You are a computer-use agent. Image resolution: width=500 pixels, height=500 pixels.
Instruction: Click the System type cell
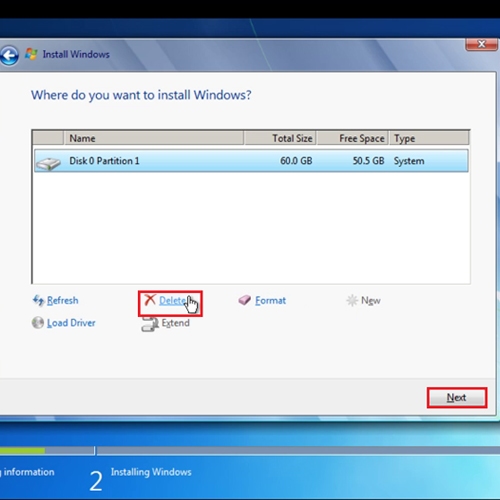[409, 161]
